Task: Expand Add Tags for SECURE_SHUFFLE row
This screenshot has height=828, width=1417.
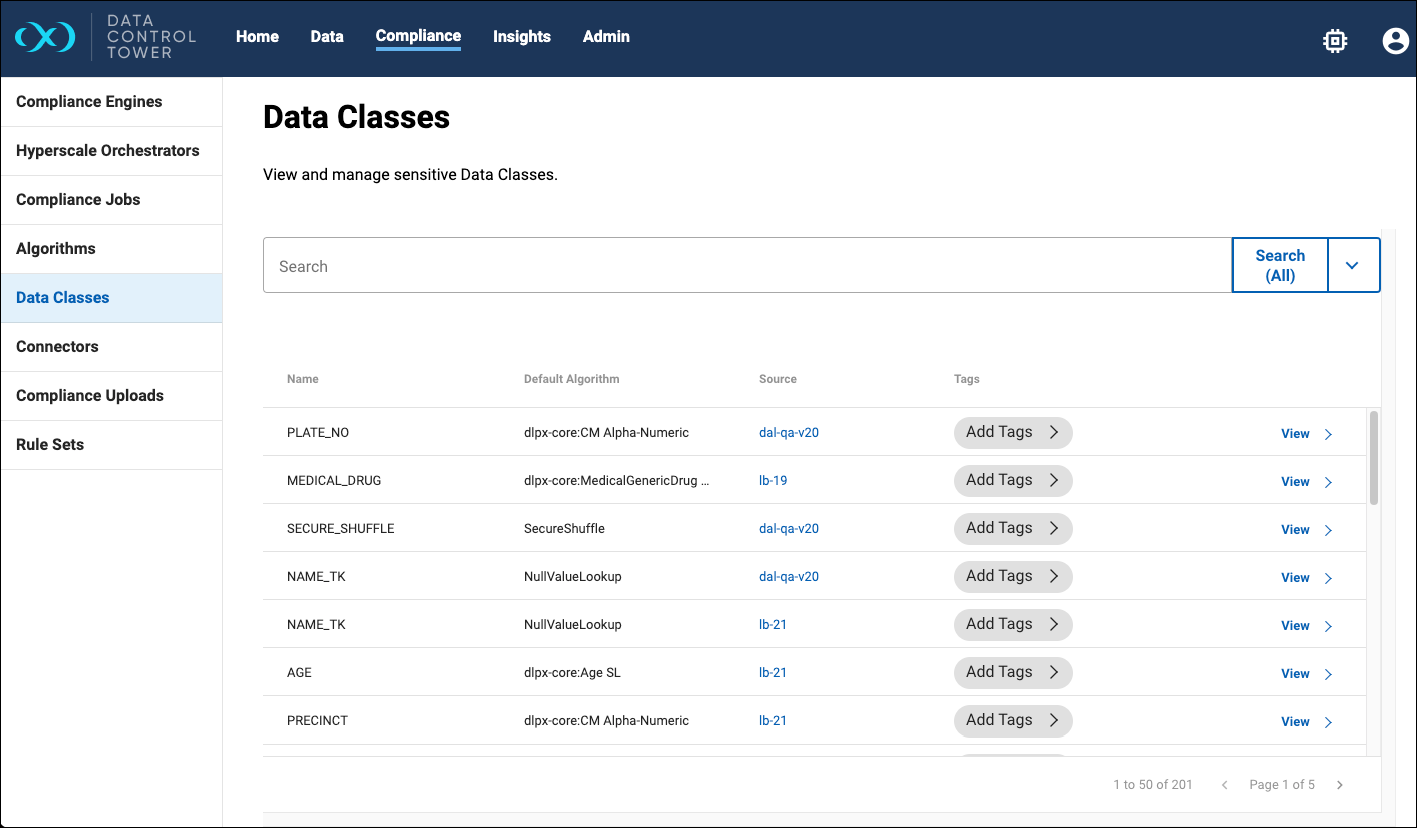Action: (1012, 528)
